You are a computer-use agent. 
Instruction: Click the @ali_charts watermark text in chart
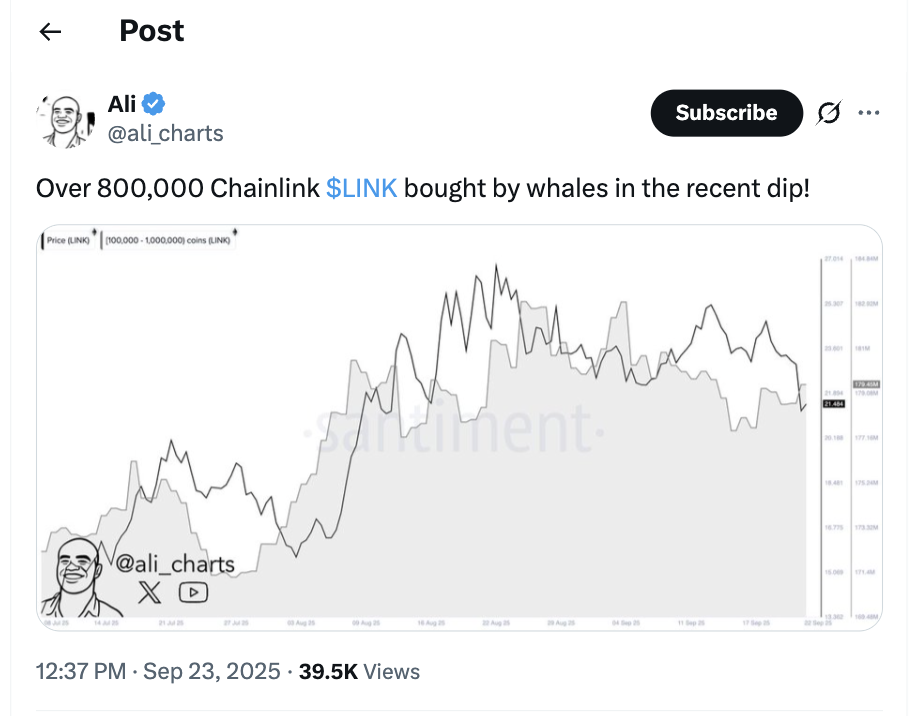click(175, 564)
